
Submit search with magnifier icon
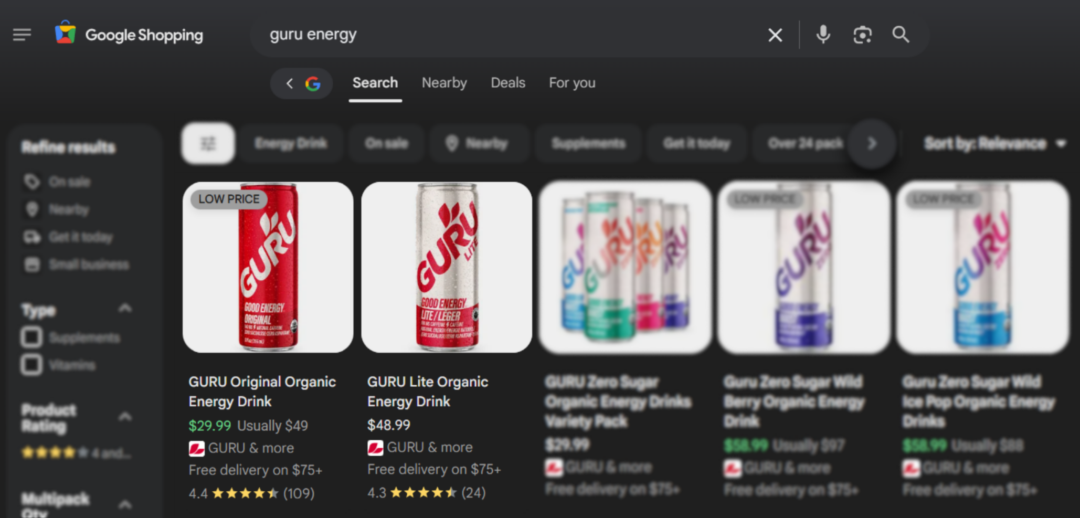point(901,34)
